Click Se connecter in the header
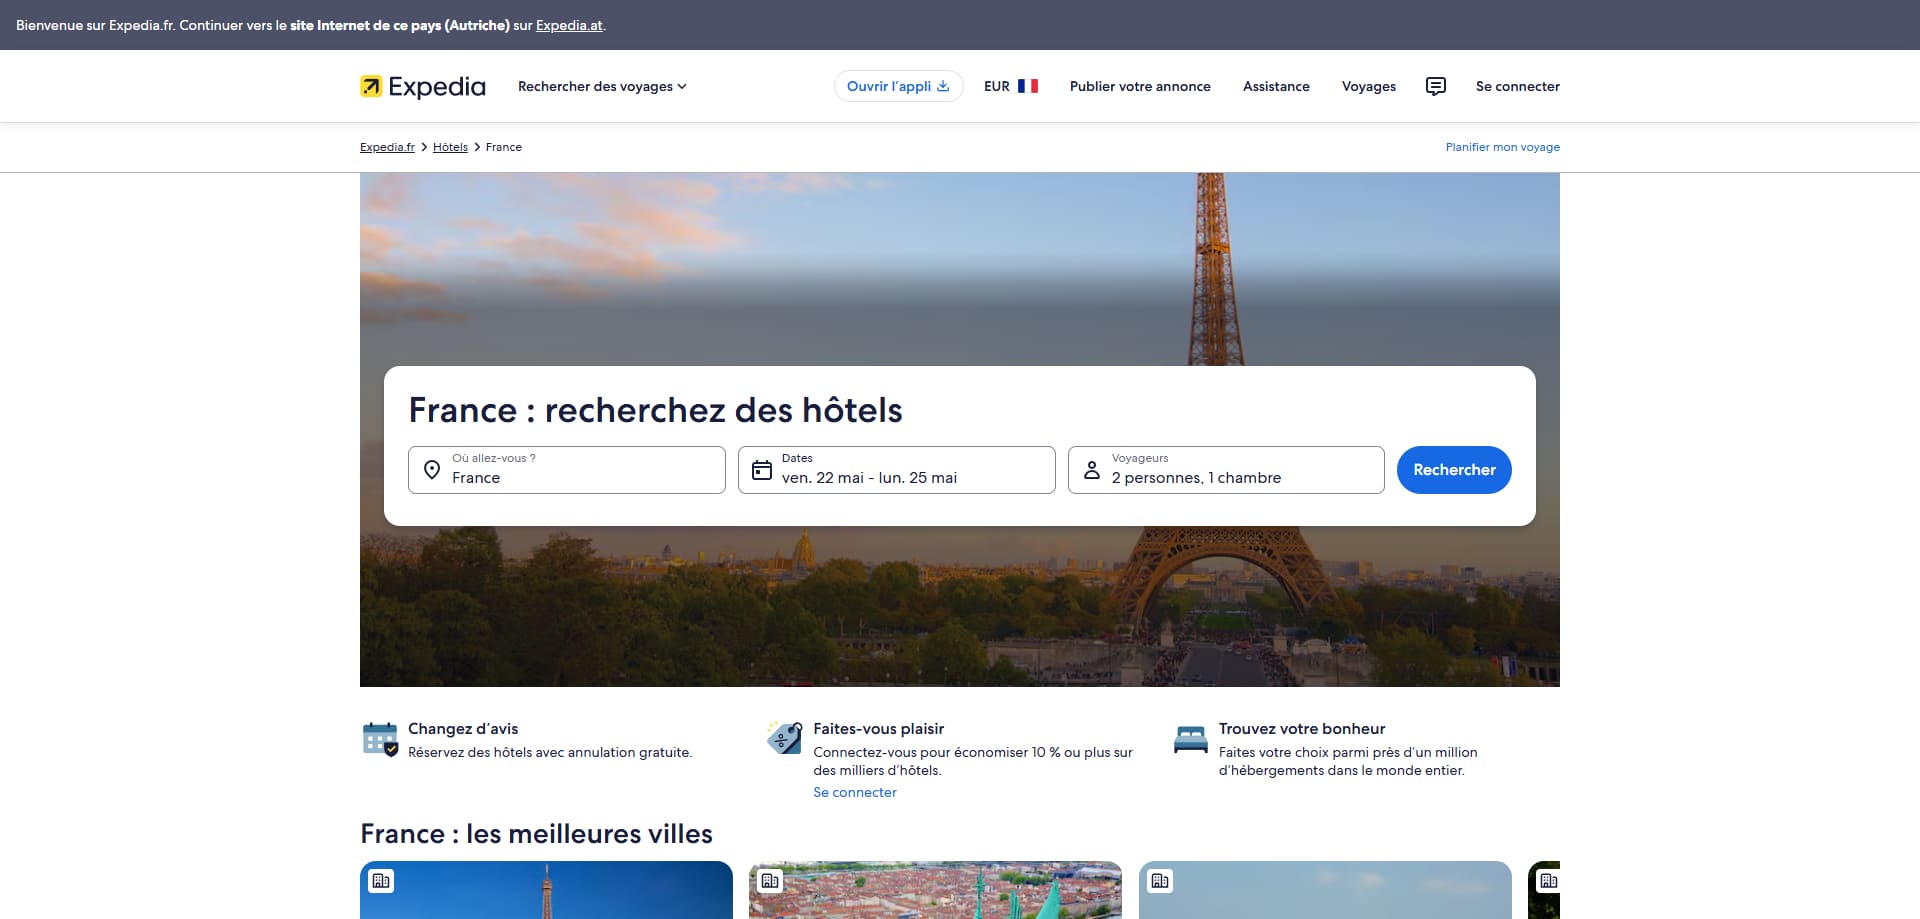 1518,86
